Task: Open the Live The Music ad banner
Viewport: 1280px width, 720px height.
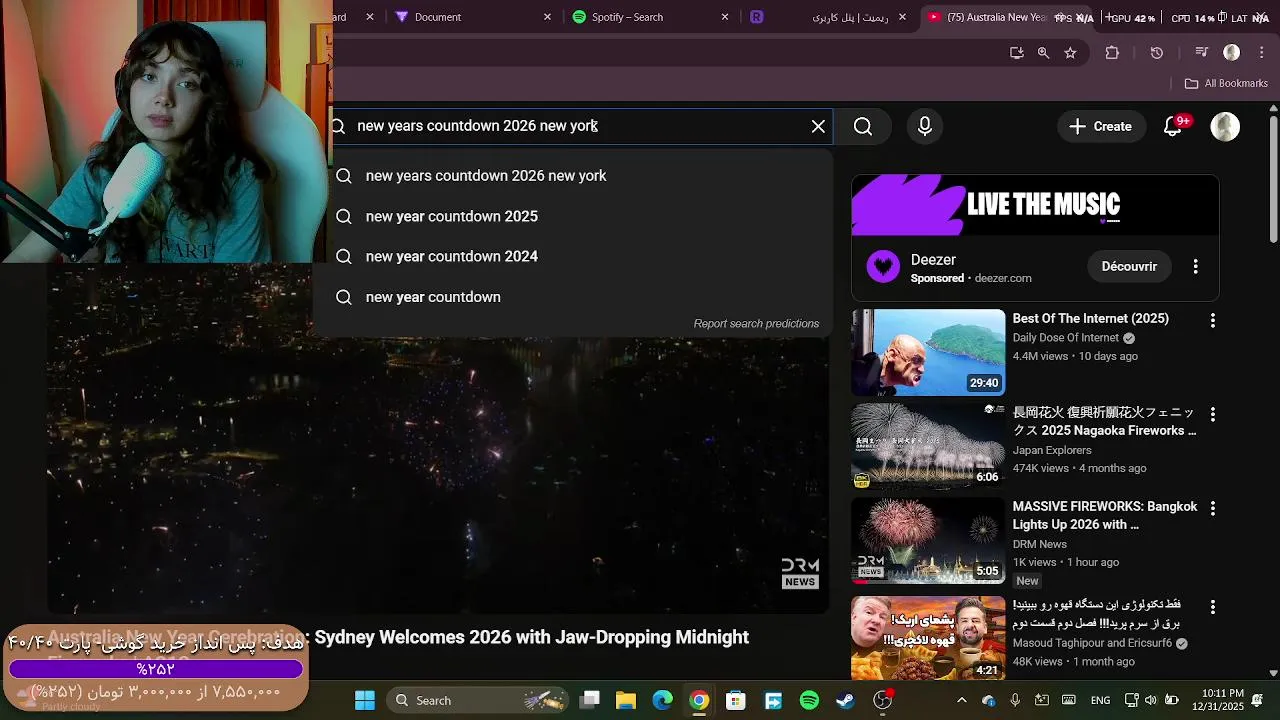Action: pos(1035,205)
